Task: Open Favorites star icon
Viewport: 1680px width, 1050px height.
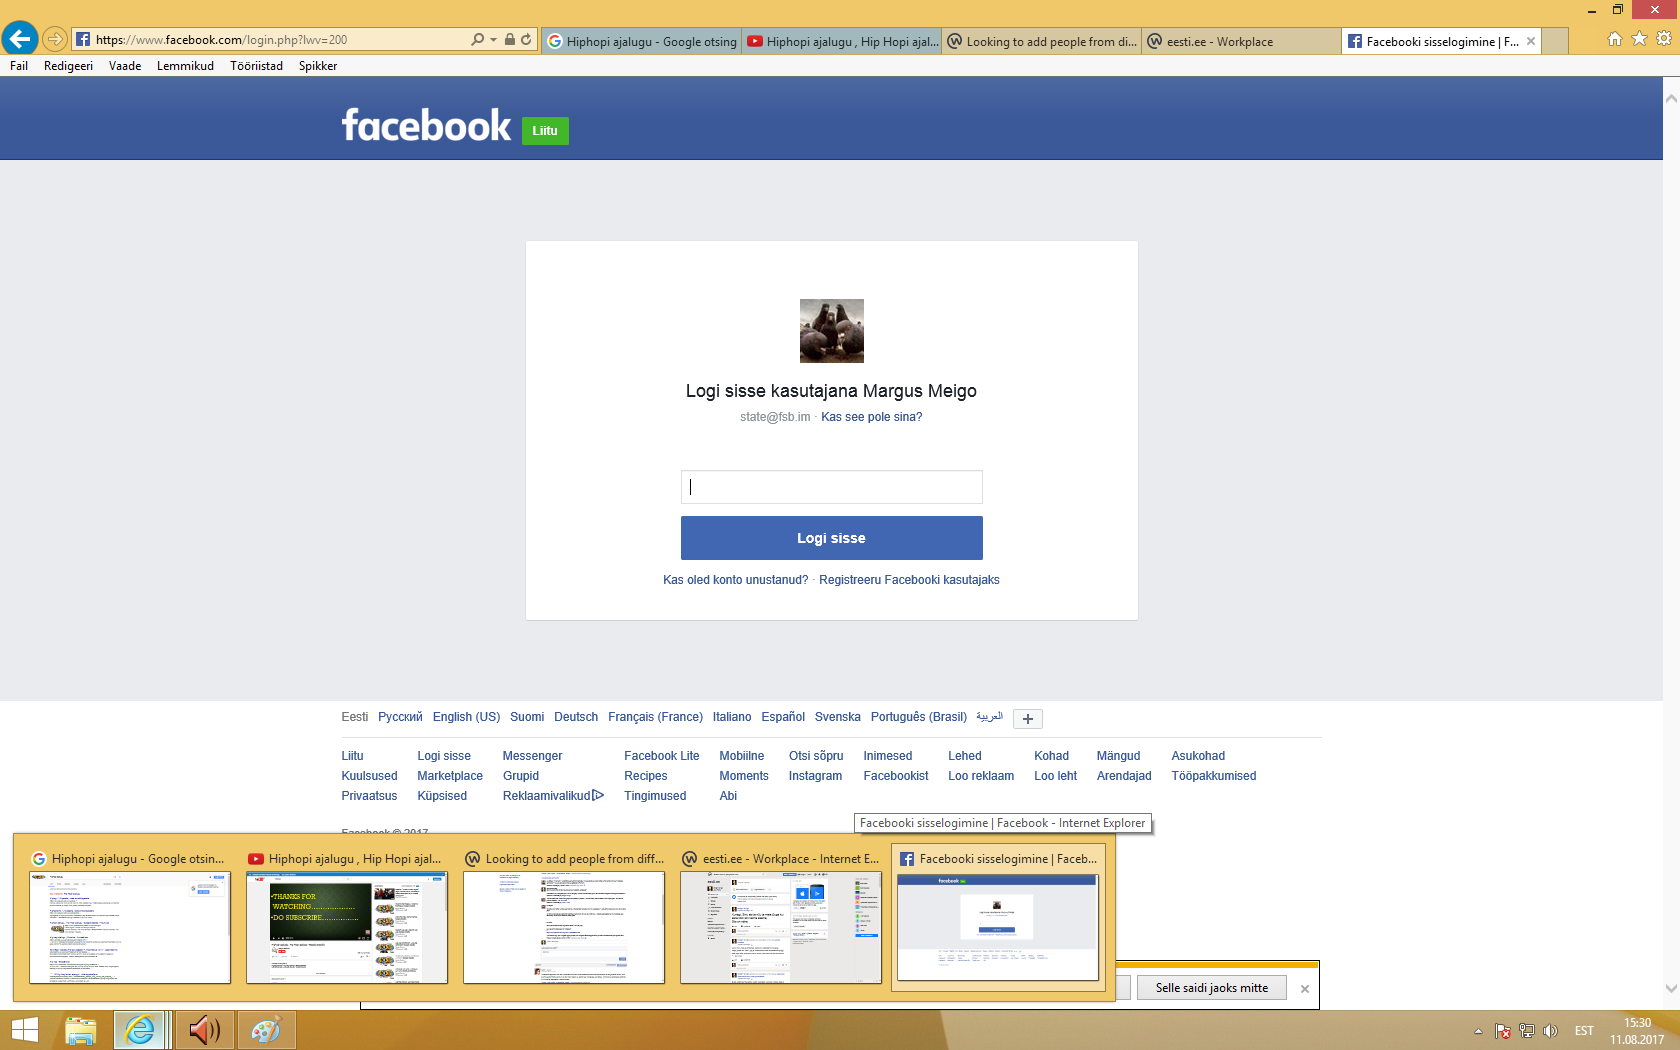Action: (x=1639, y=39)
